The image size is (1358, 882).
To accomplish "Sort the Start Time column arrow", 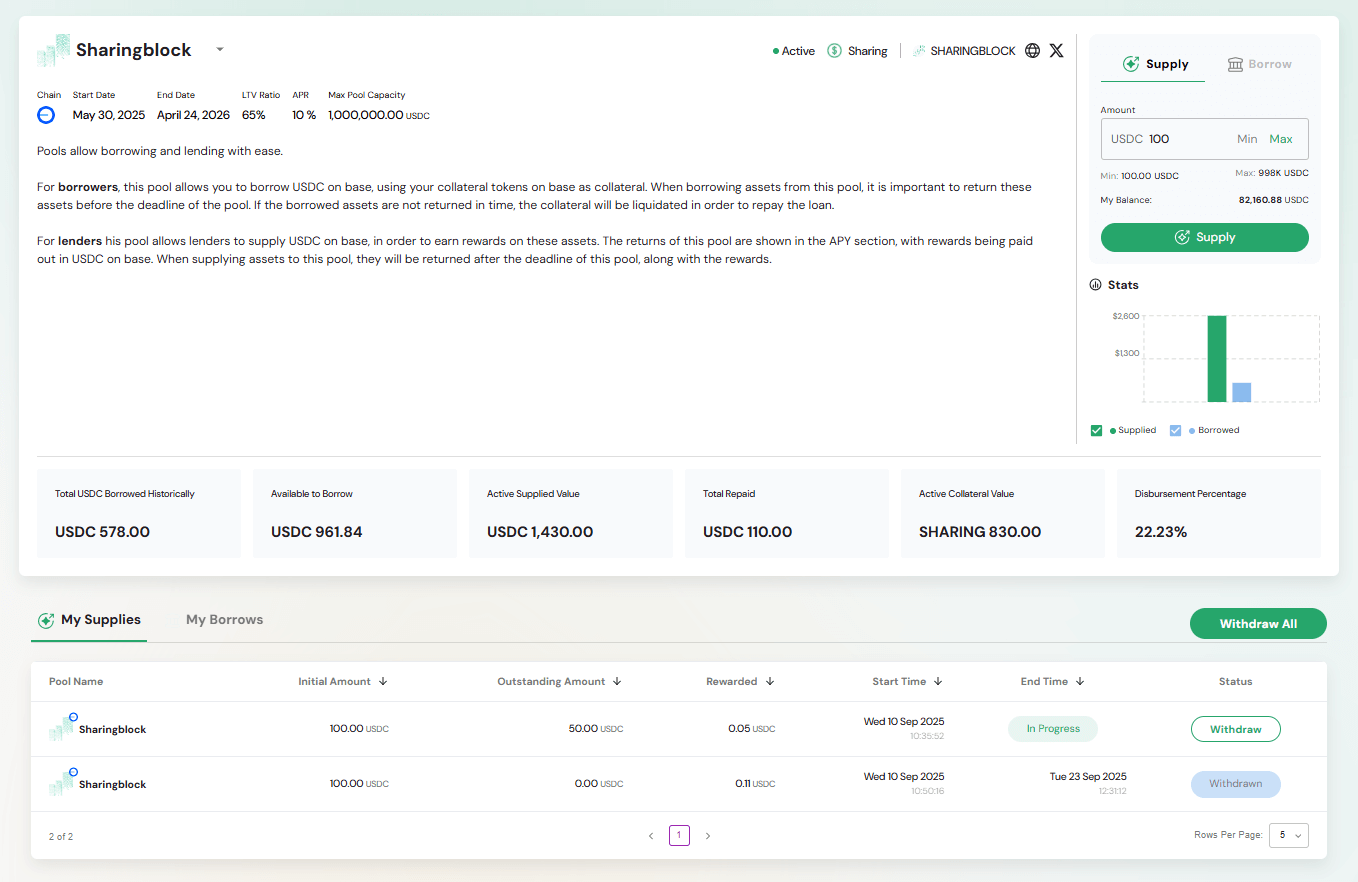I will (938, 682).
